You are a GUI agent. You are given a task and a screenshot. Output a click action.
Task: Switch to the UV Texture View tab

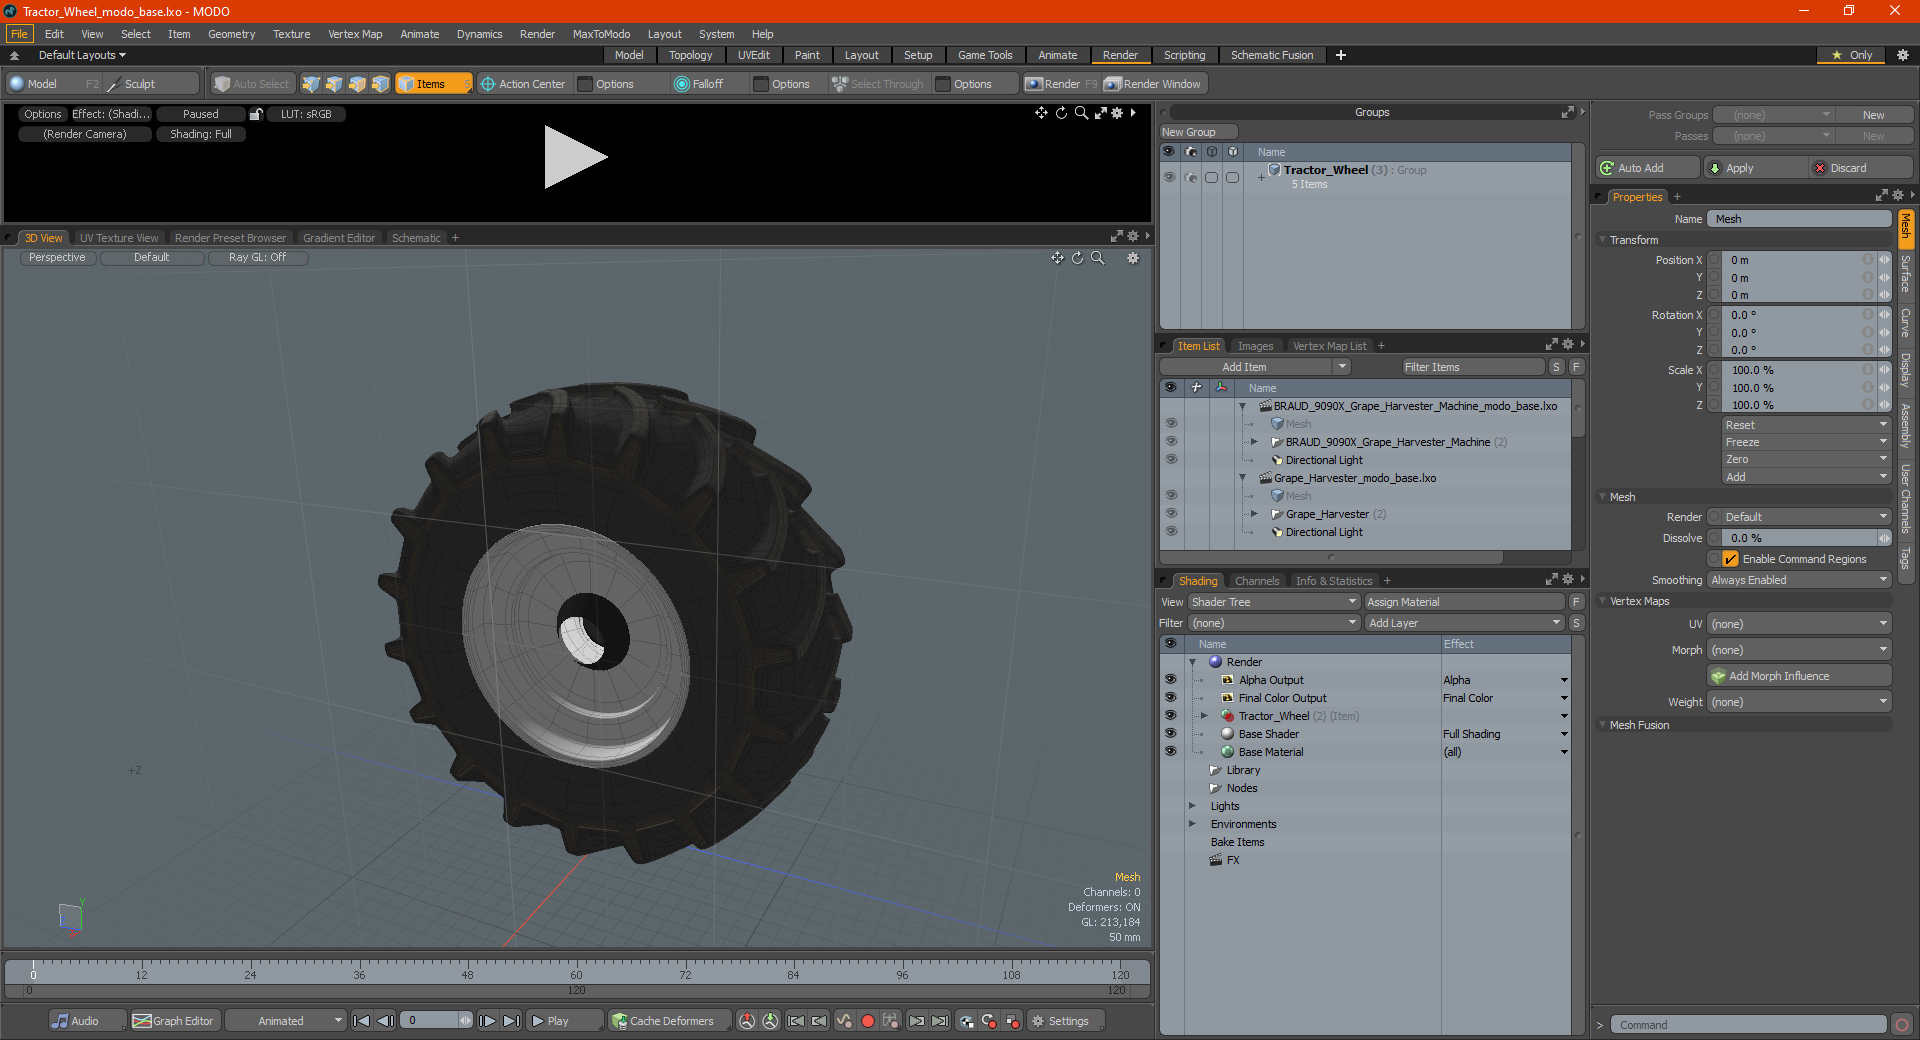tap(118, 238)
